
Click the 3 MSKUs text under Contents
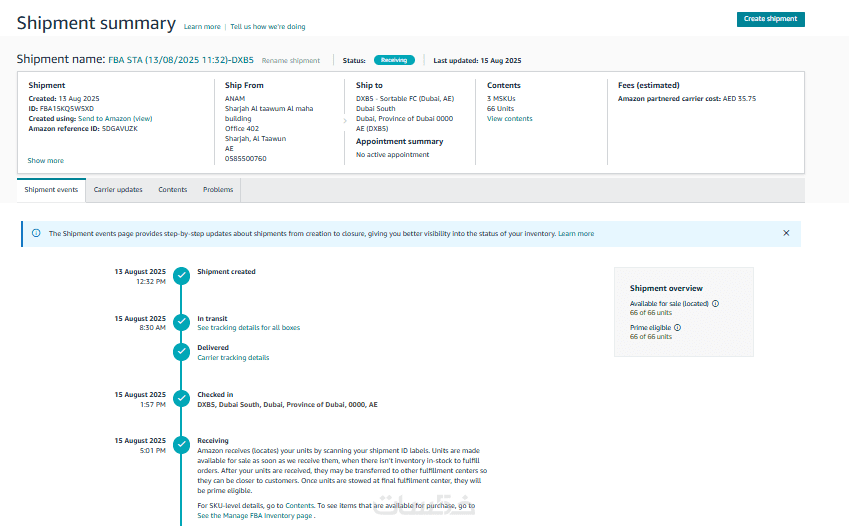(x=501, y=99)
